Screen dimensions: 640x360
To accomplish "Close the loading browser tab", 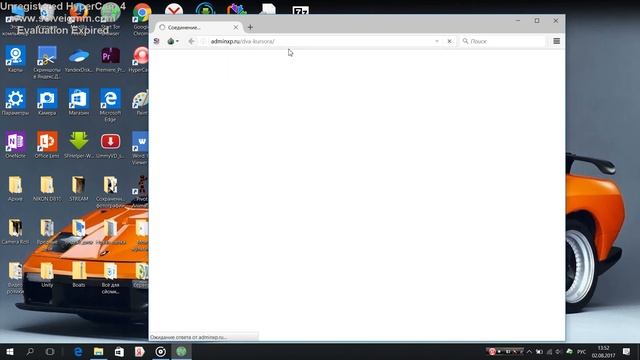I will coord(236,27).
